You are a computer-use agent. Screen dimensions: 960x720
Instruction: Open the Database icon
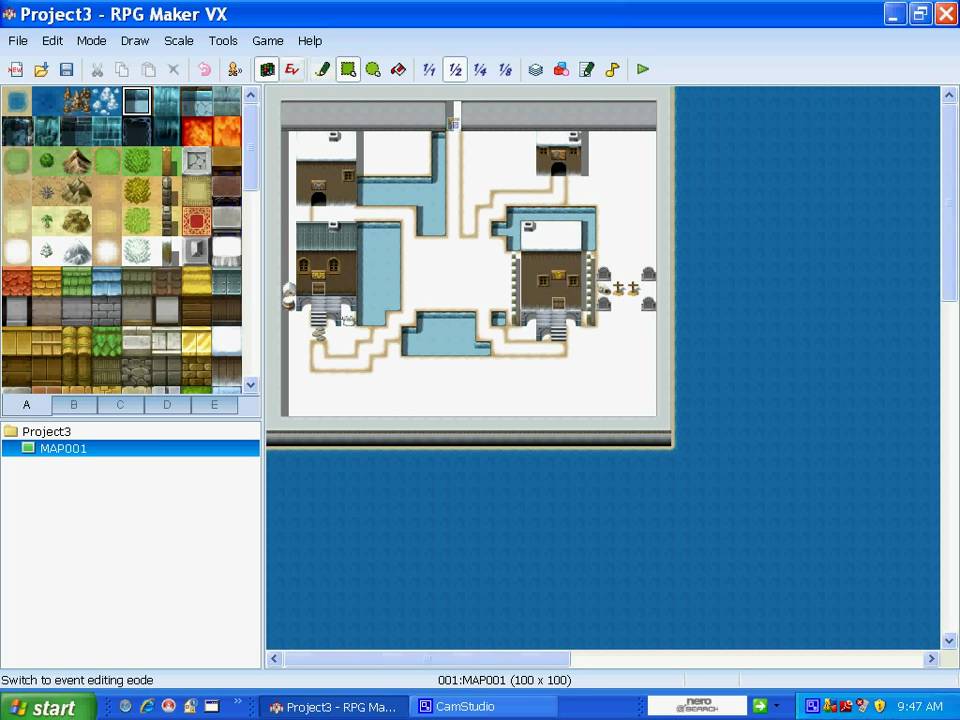pos(536,69)
